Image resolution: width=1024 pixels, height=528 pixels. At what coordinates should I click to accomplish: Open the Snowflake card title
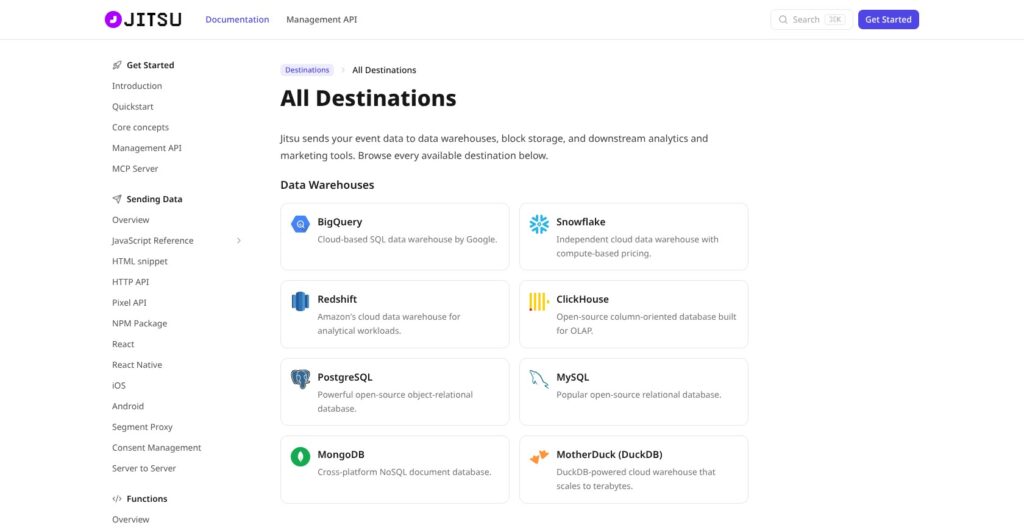581,222
